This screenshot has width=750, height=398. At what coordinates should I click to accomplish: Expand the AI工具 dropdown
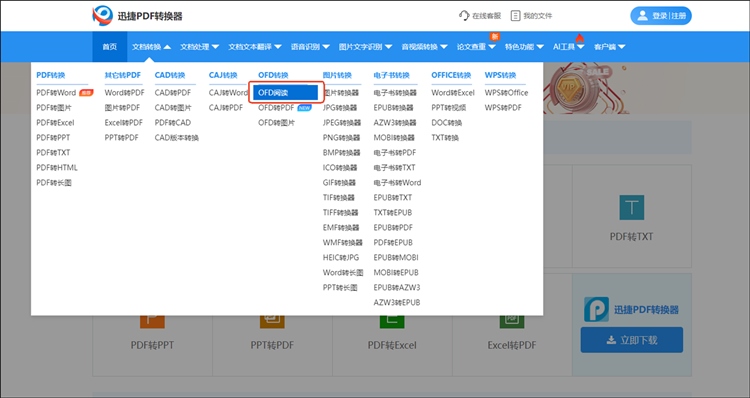(569, 47)
